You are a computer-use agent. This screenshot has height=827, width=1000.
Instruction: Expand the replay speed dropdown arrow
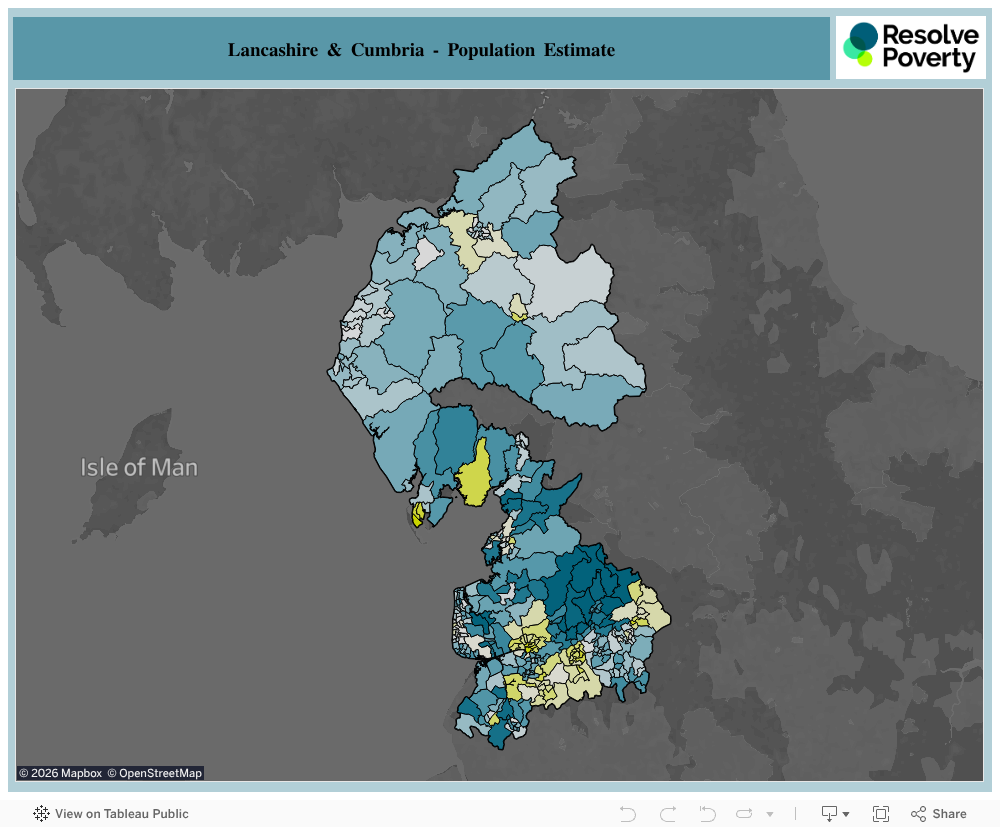pos(769,815)
